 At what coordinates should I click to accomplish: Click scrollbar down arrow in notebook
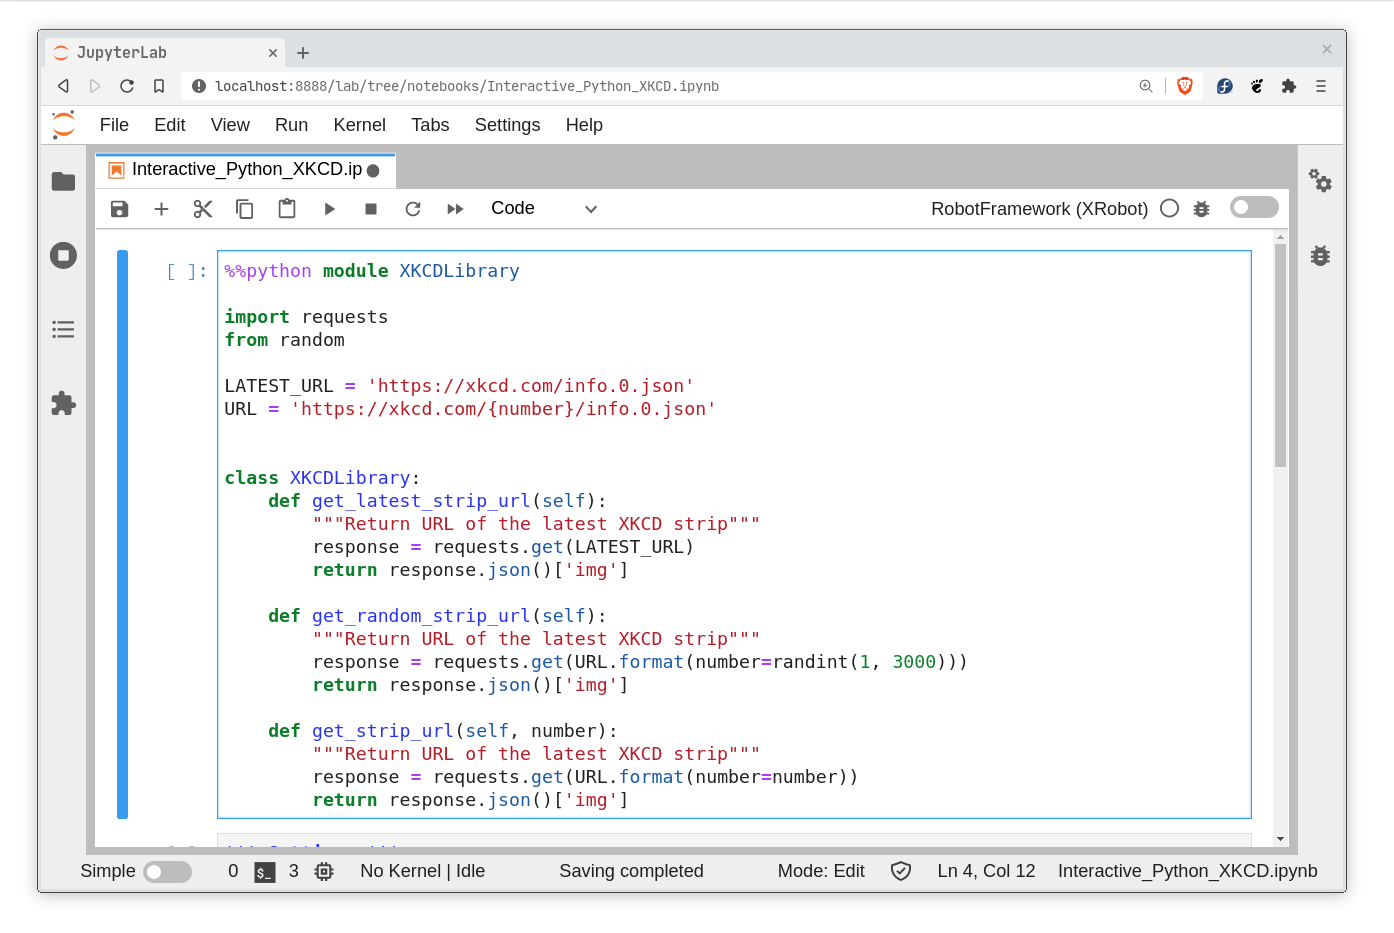1280,839
